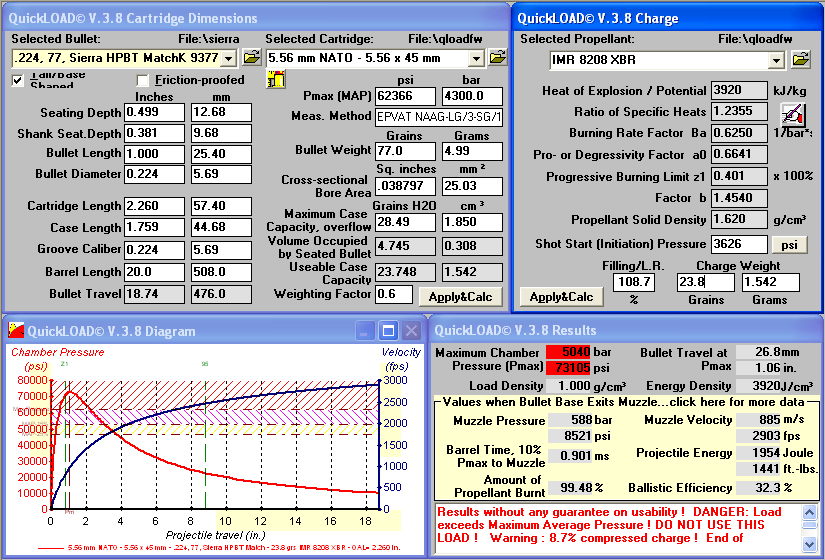Click the burning rate edit icon

(792, 113)
